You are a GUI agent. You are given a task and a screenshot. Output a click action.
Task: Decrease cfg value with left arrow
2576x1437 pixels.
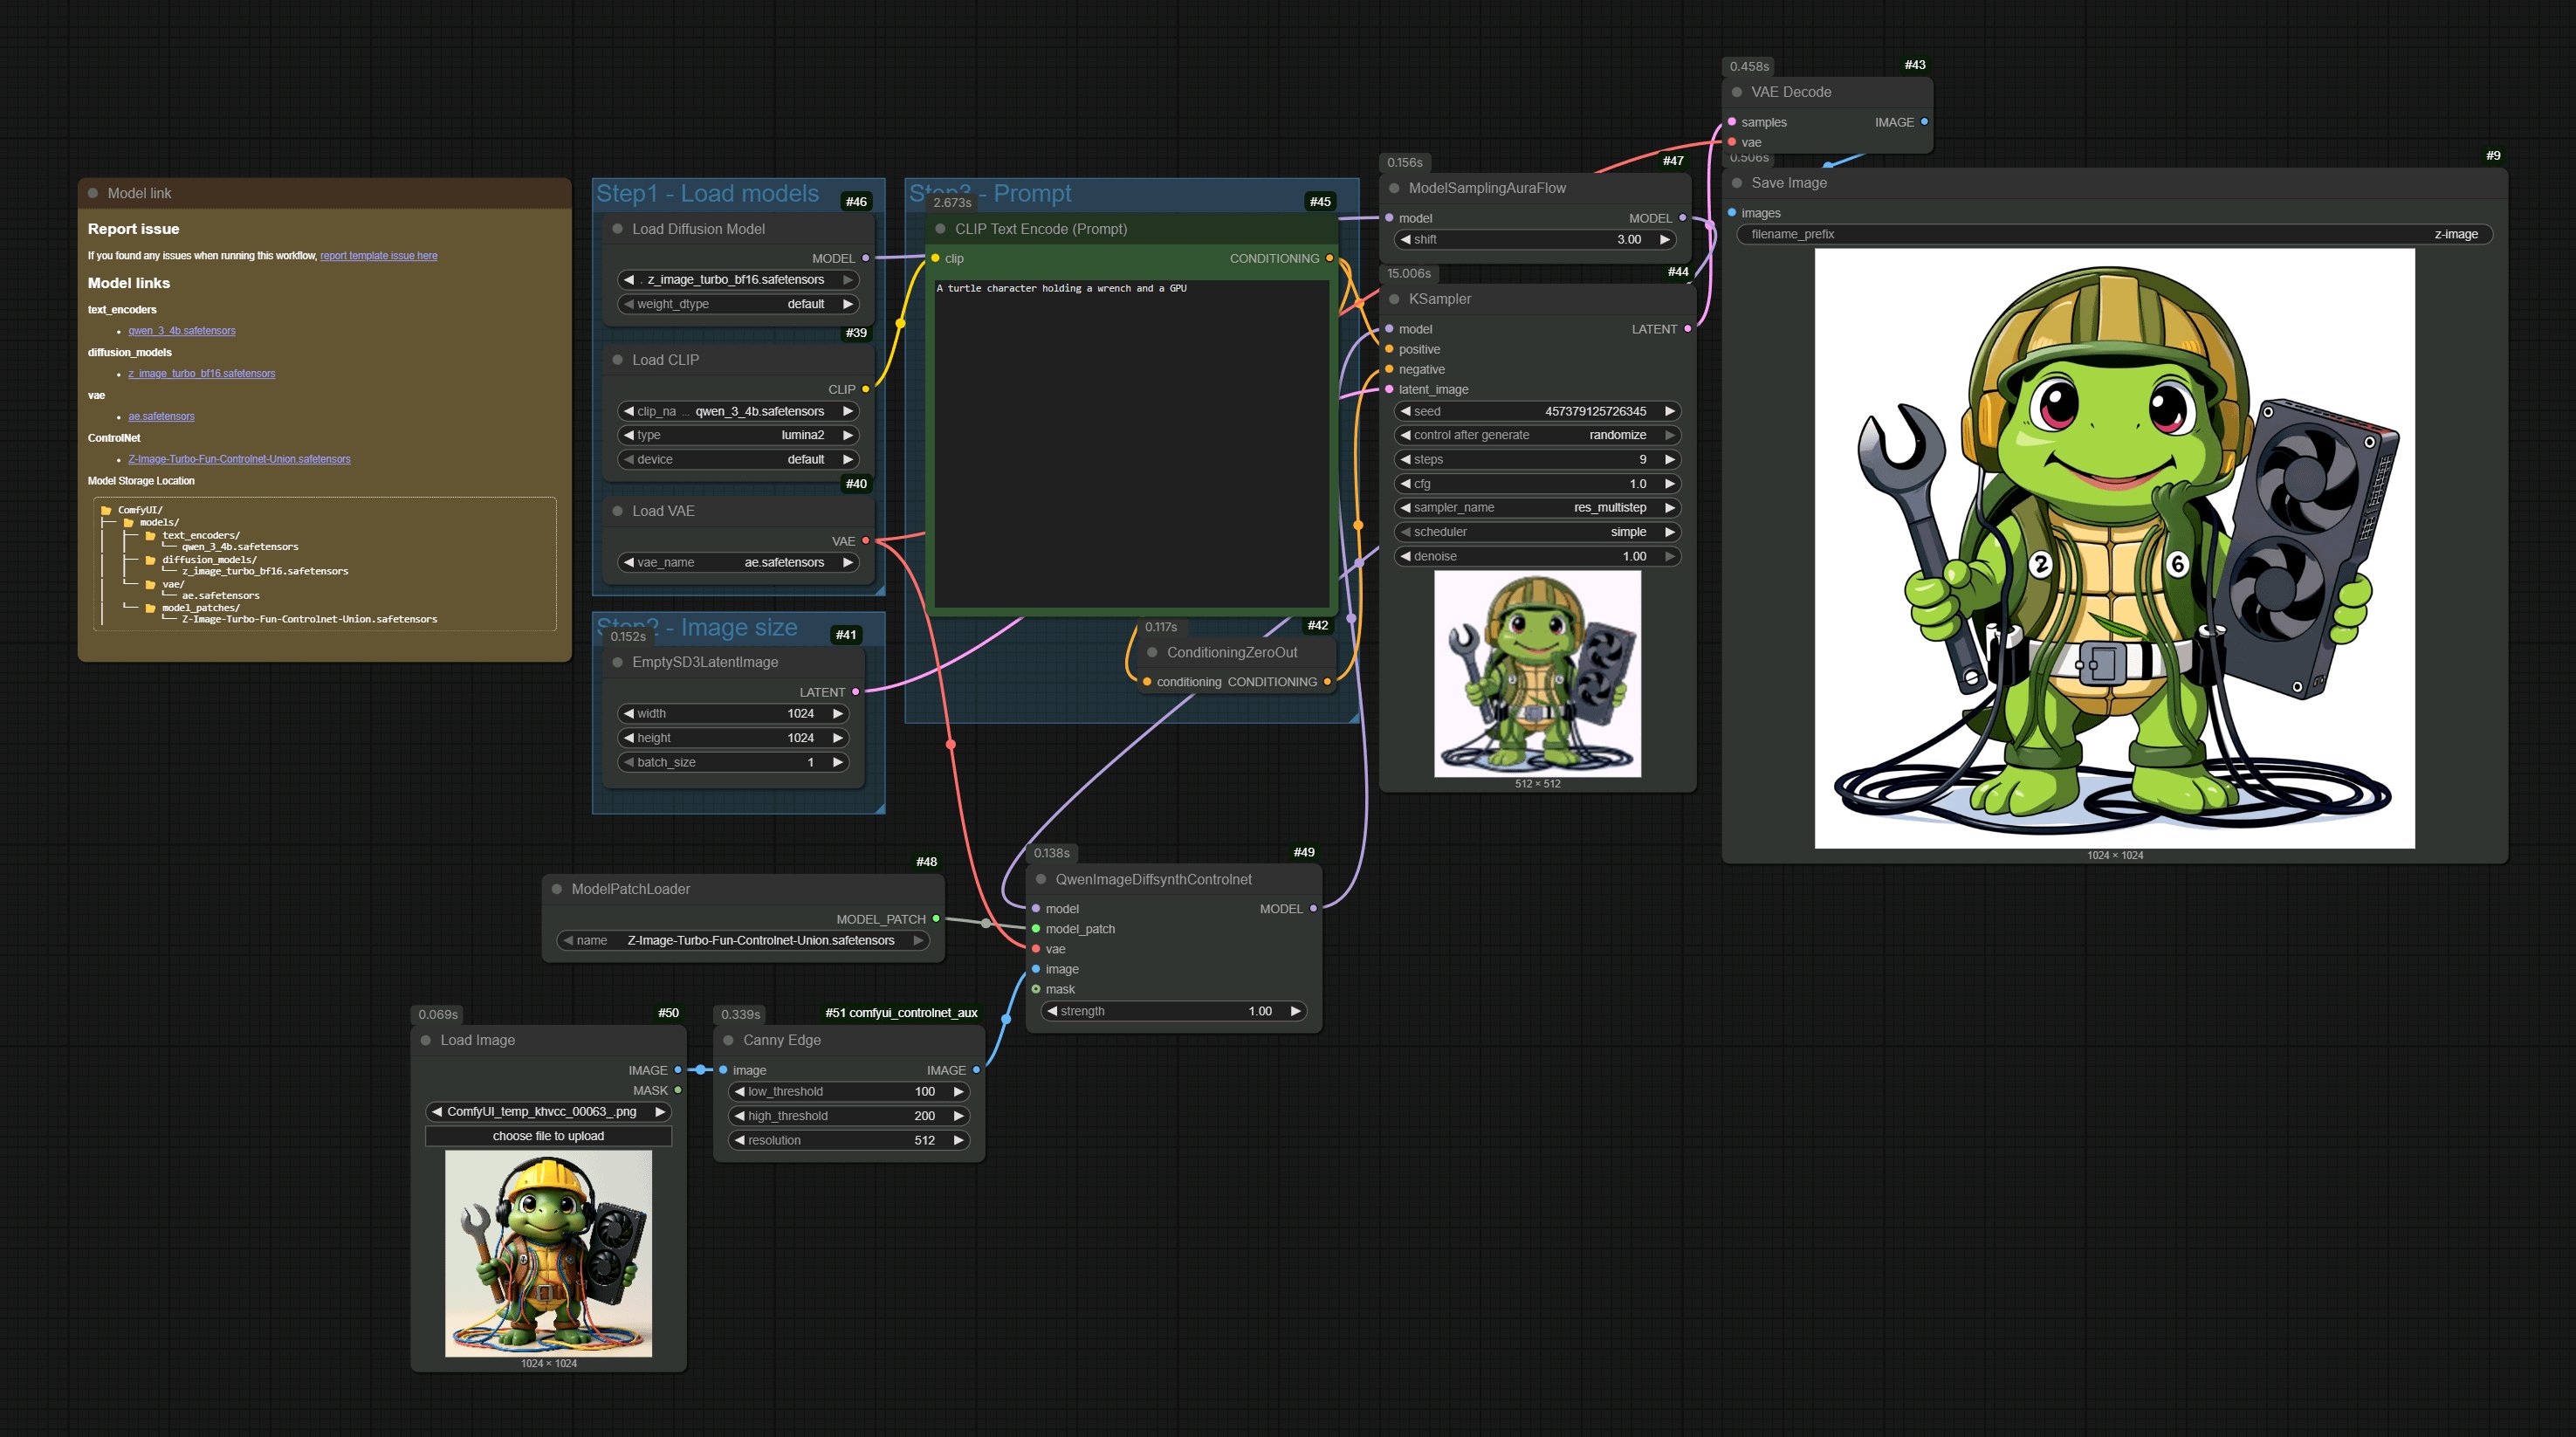coord(1405,483)
